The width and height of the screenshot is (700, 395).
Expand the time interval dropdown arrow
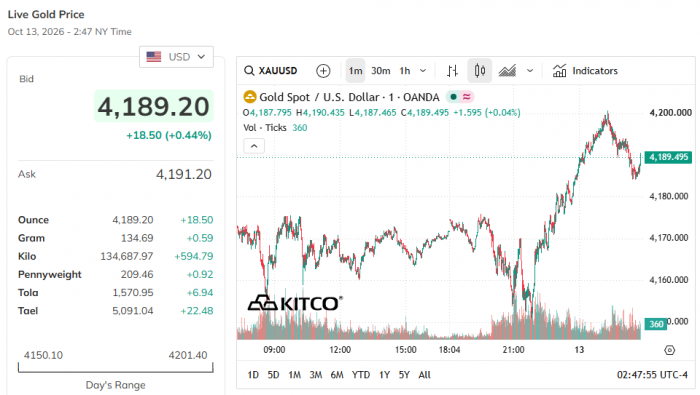(x=423, y=71)
